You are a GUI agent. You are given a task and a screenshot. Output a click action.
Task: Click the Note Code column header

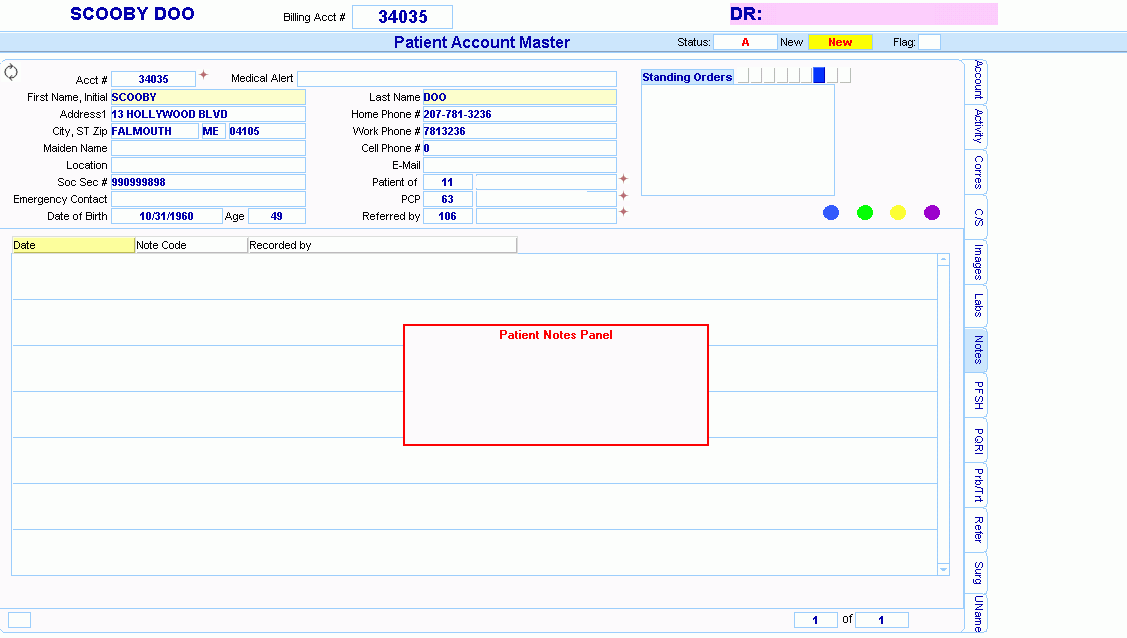(x=191, y=245)
